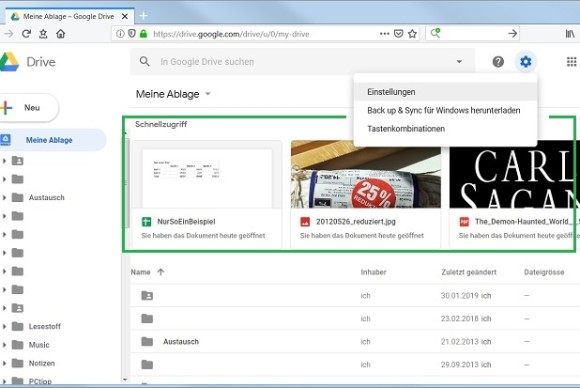
Task: Select the row dated 29.09.2013
Action: pos(355,364)
